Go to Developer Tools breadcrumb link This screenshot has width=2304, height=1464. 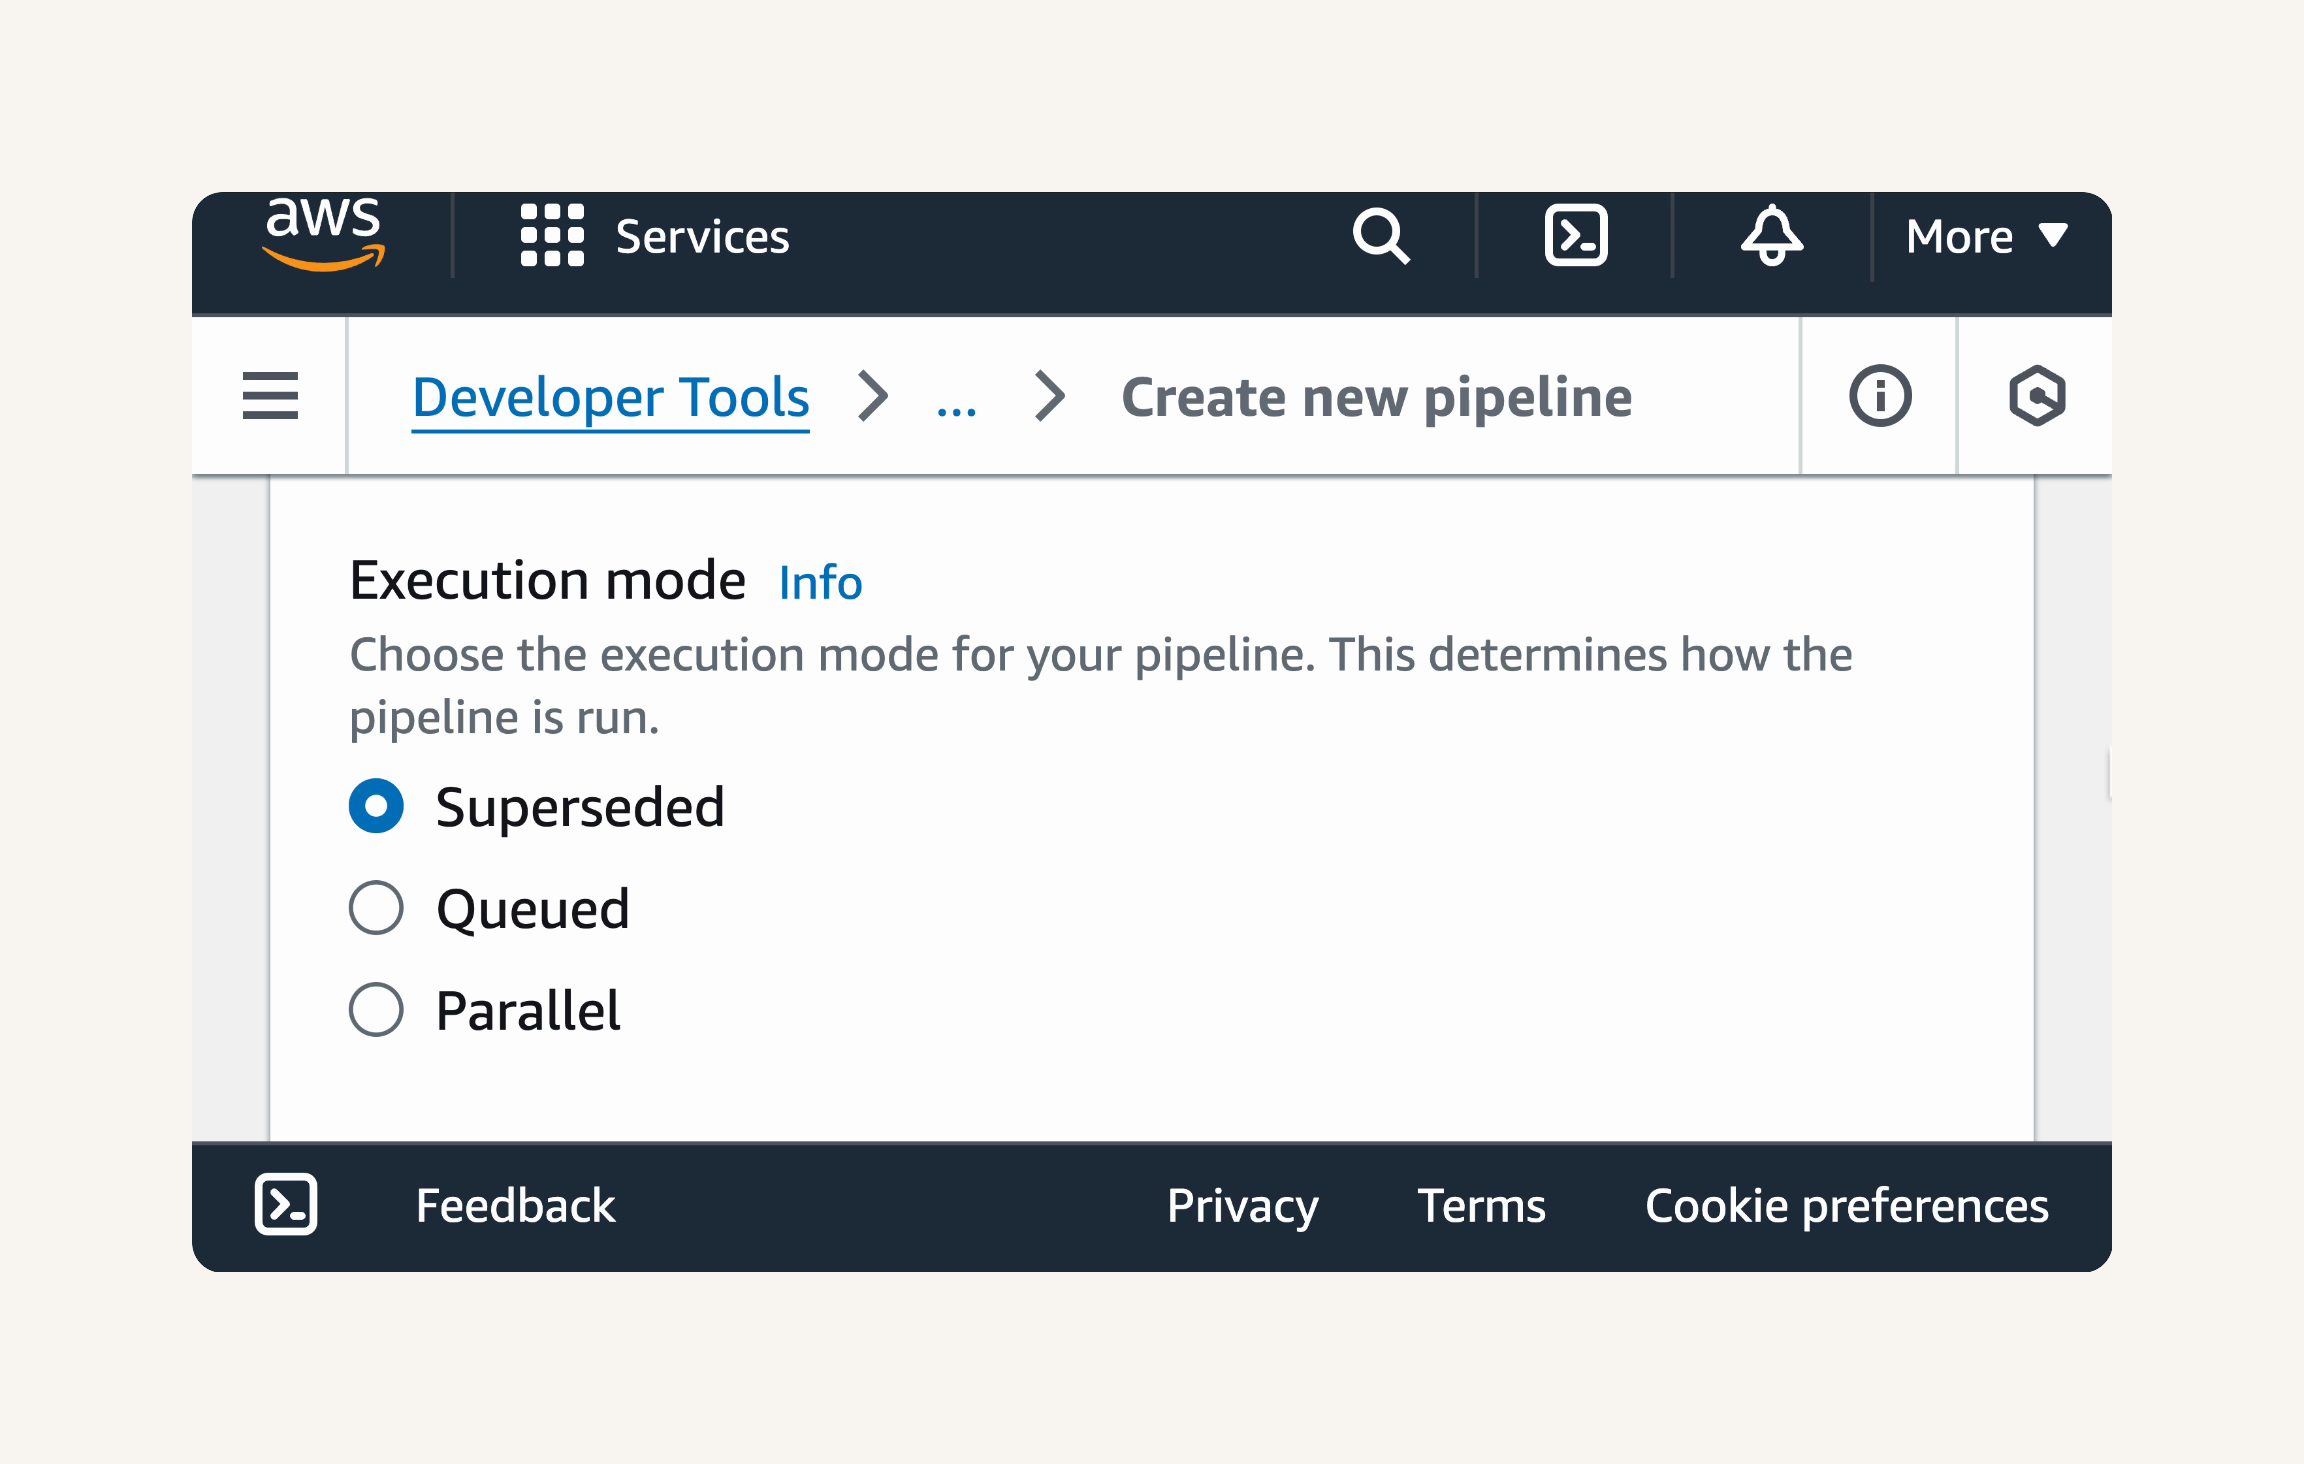pyautogui.click(x=611, y=398)
